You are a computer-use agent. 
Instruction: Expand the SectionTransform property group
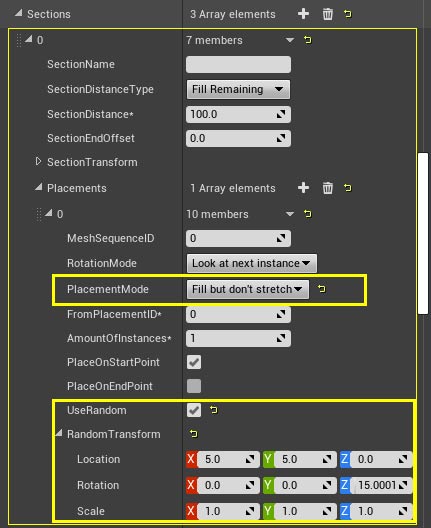38,161
